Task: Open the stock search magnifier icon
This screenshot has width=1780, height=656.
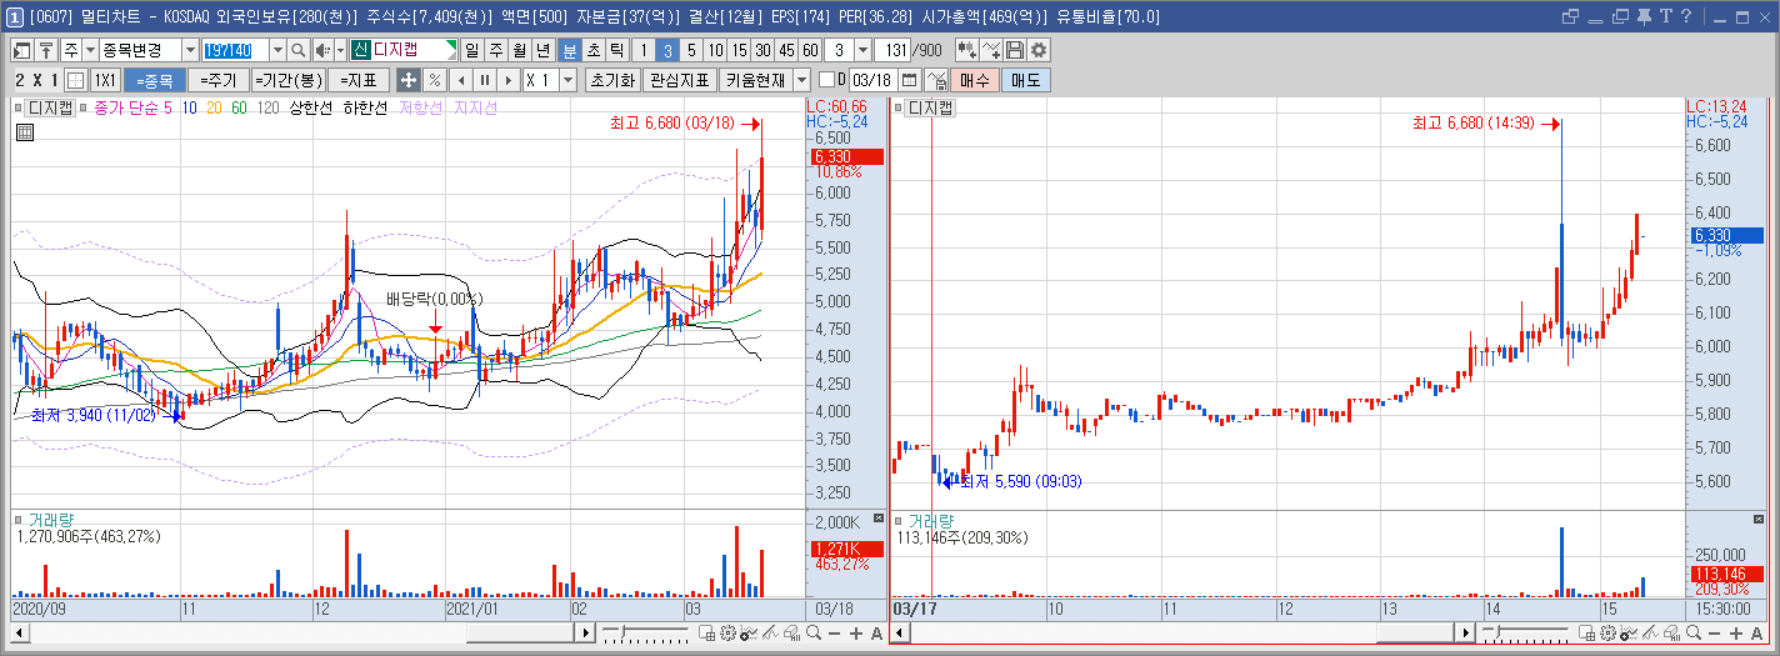Action: tap(298, 50)
